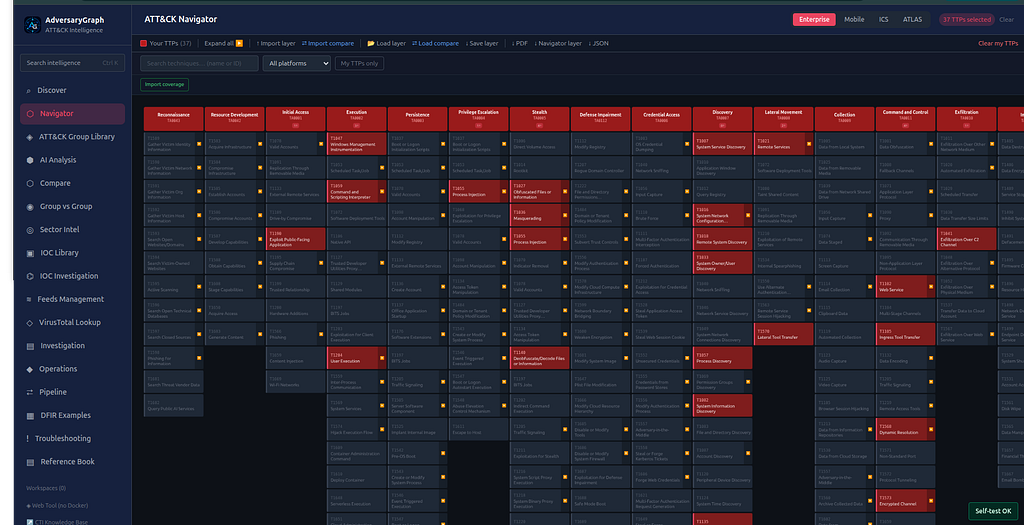The image size is (1024, 525).
Task: Click the DFIR Examples grid icon
Action: point(29,416)
